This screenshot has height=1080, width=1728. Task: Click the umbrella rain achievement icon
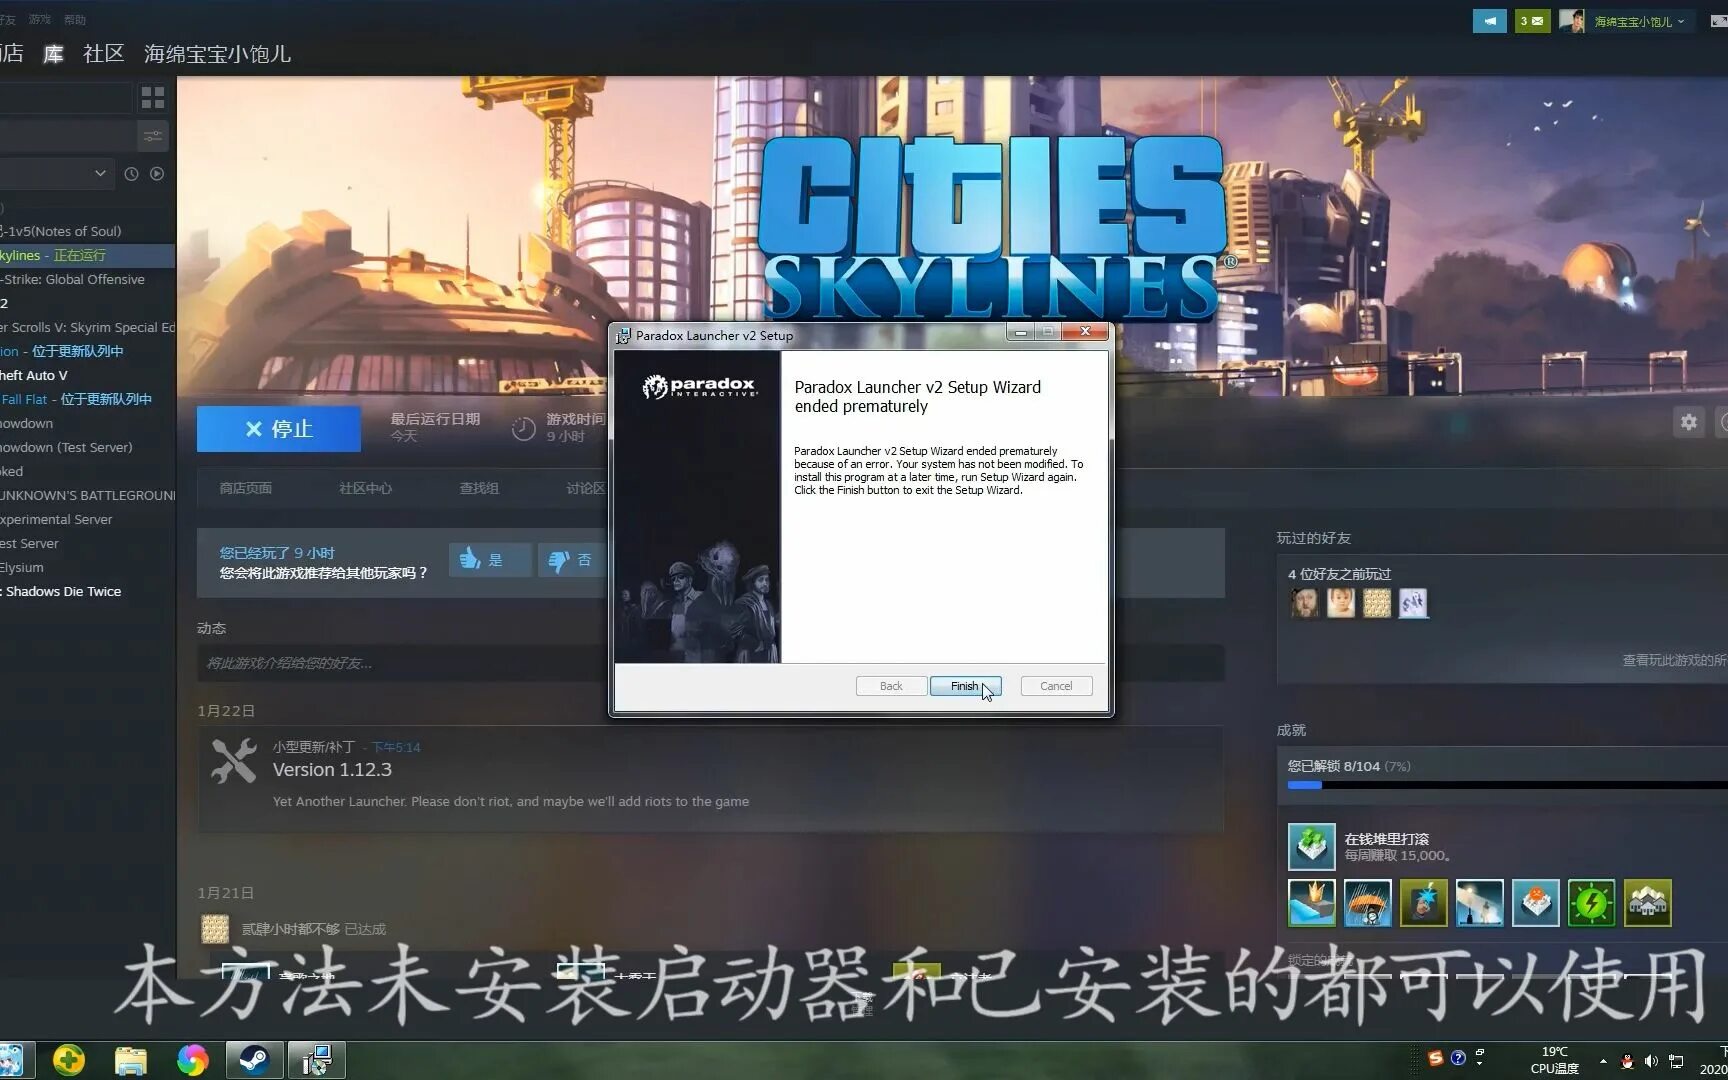coord(1367,903)
